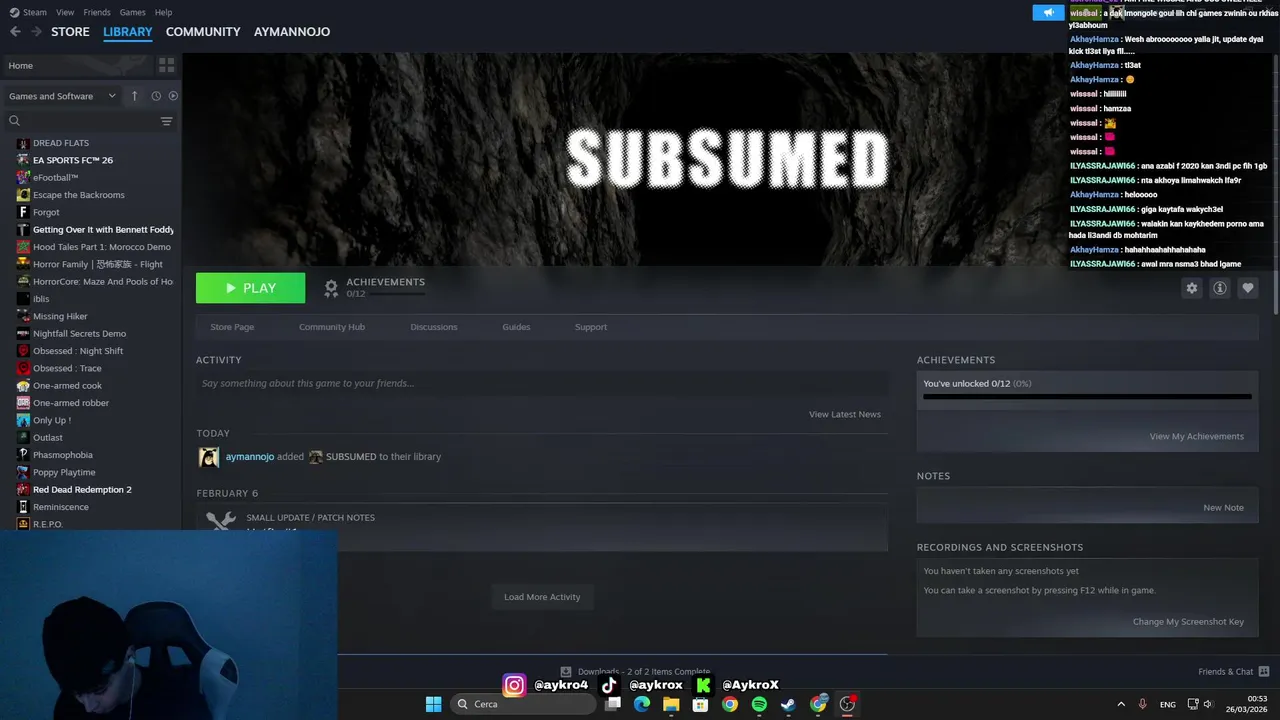Go forward with the navigation arrow

[x=36, y=32]
